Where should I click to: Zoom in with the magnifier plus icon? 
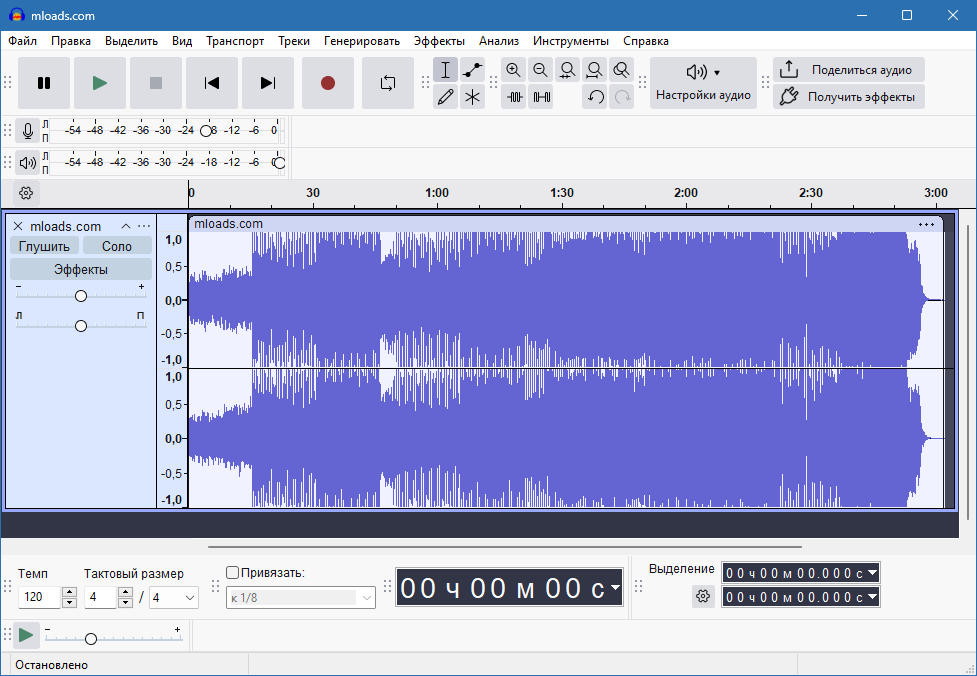513,70
